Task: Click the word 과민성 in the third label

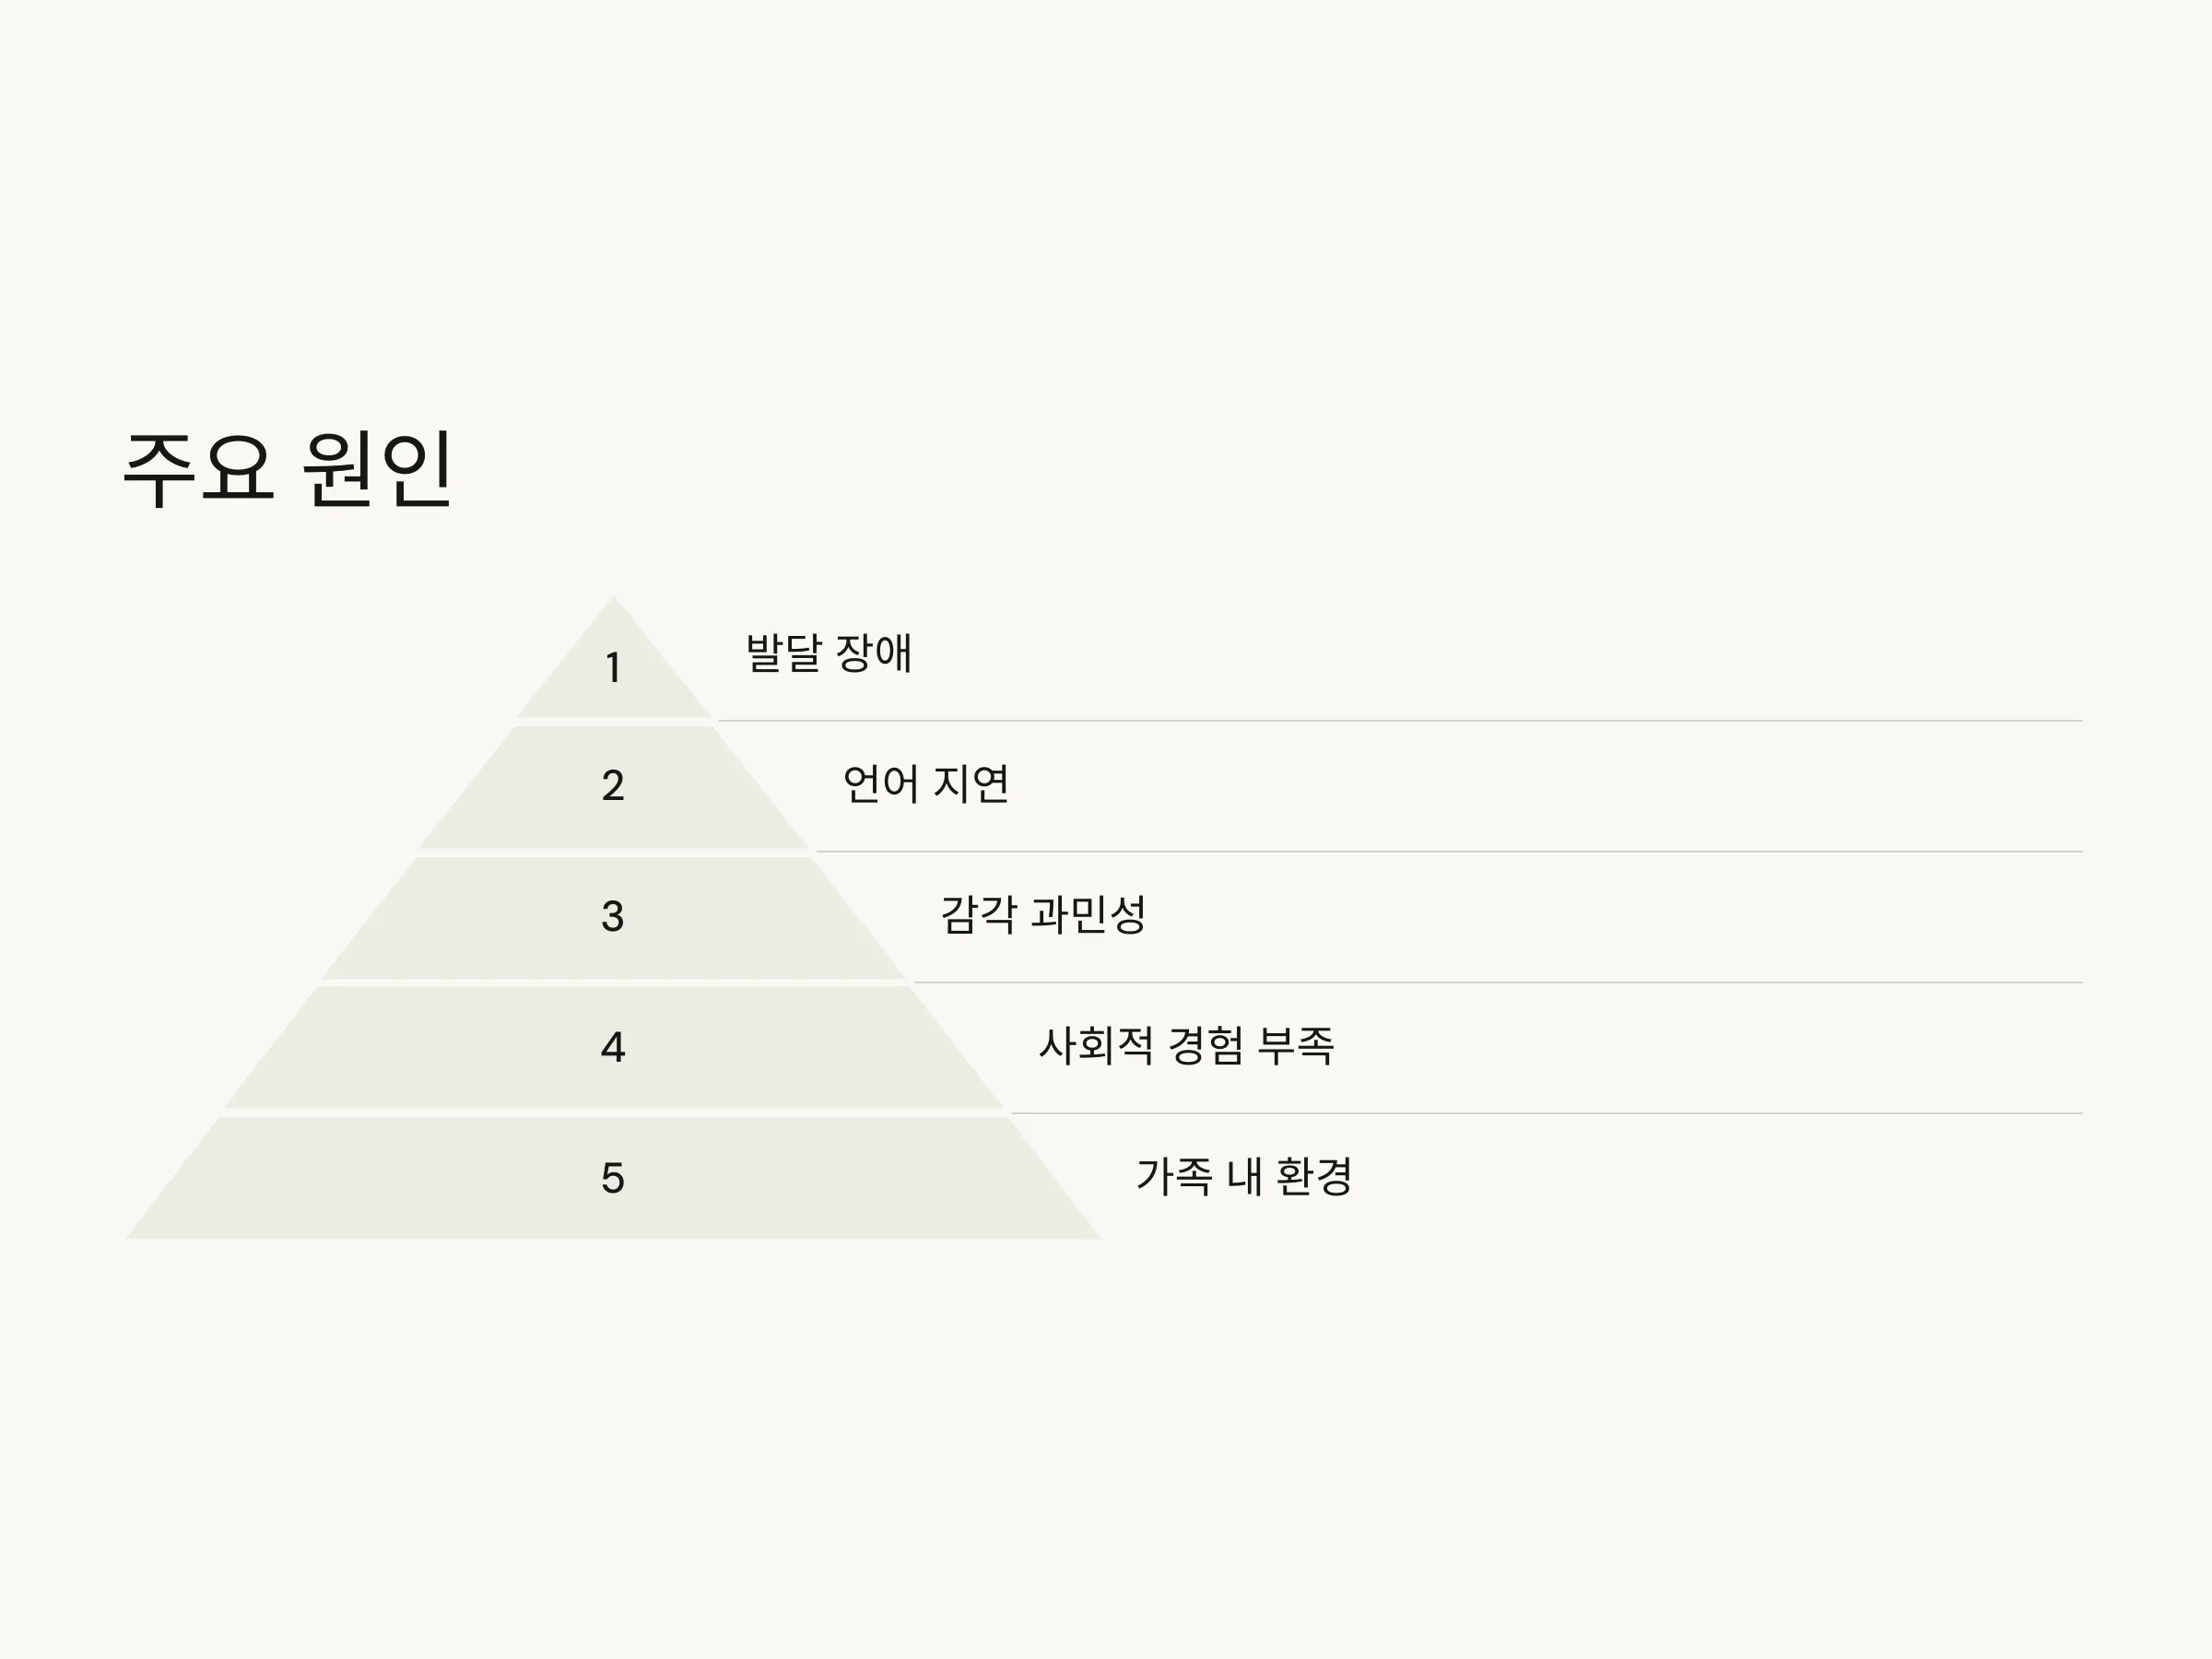Action: pyautogui.click(x=1088, y=915)
